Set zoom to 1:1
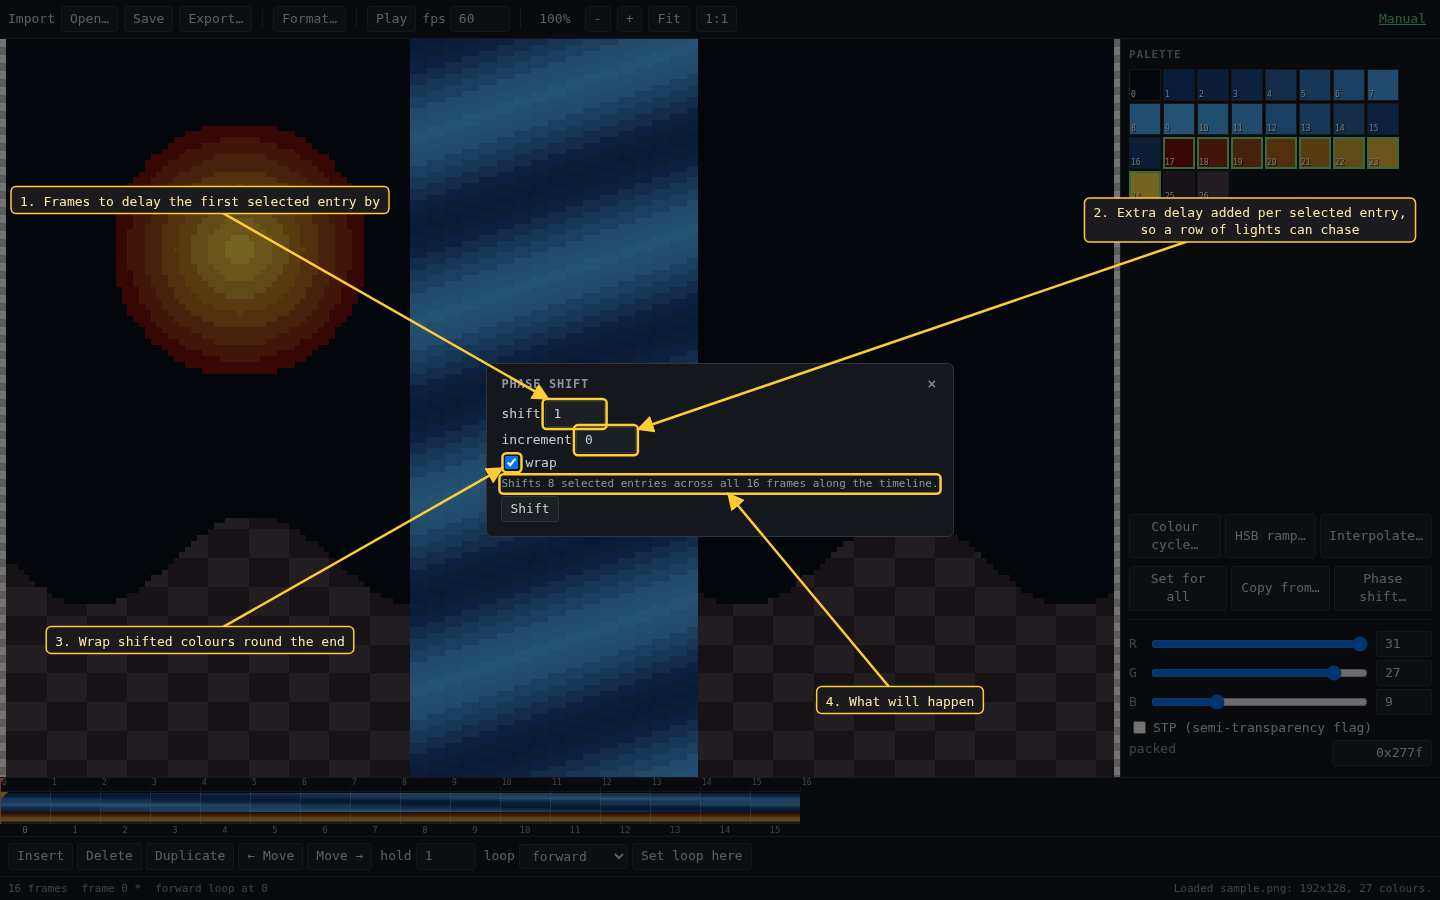This screenshot has width=1440, height=900. tap(716, 19)
